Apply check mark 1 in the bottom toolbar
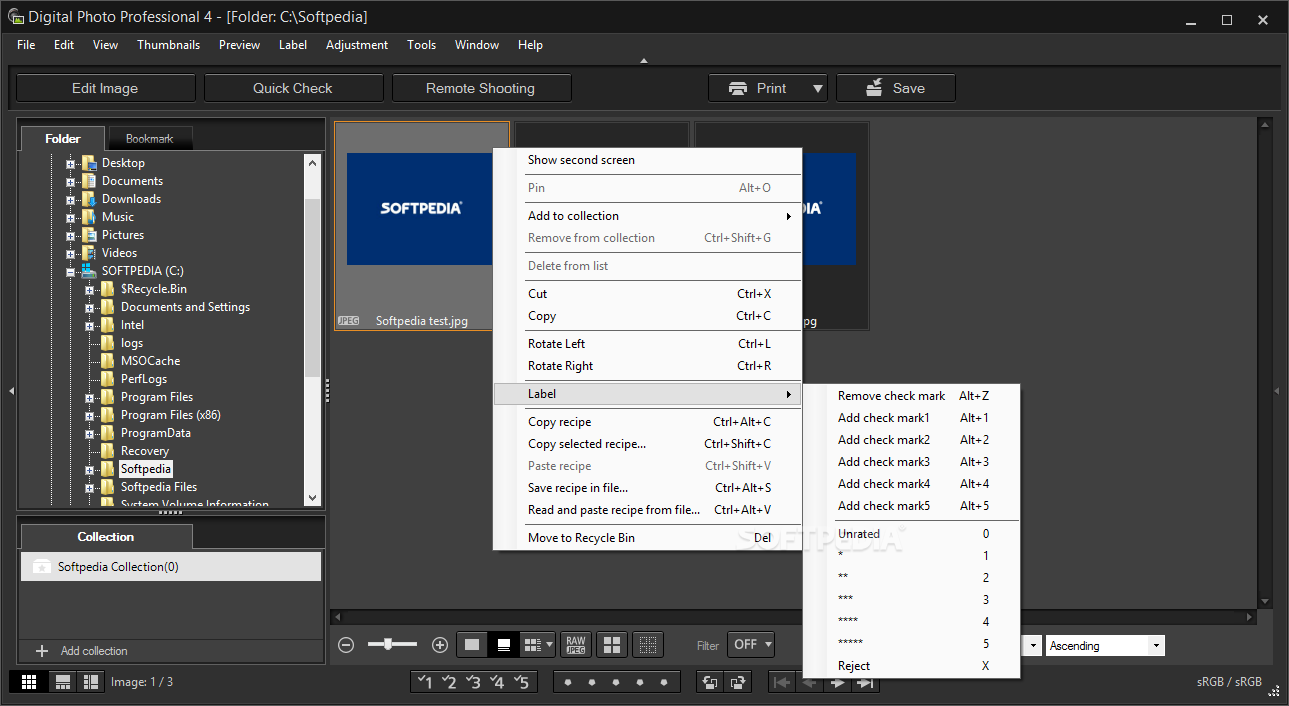Screen dimensions: 1289x706 [425, 682]
